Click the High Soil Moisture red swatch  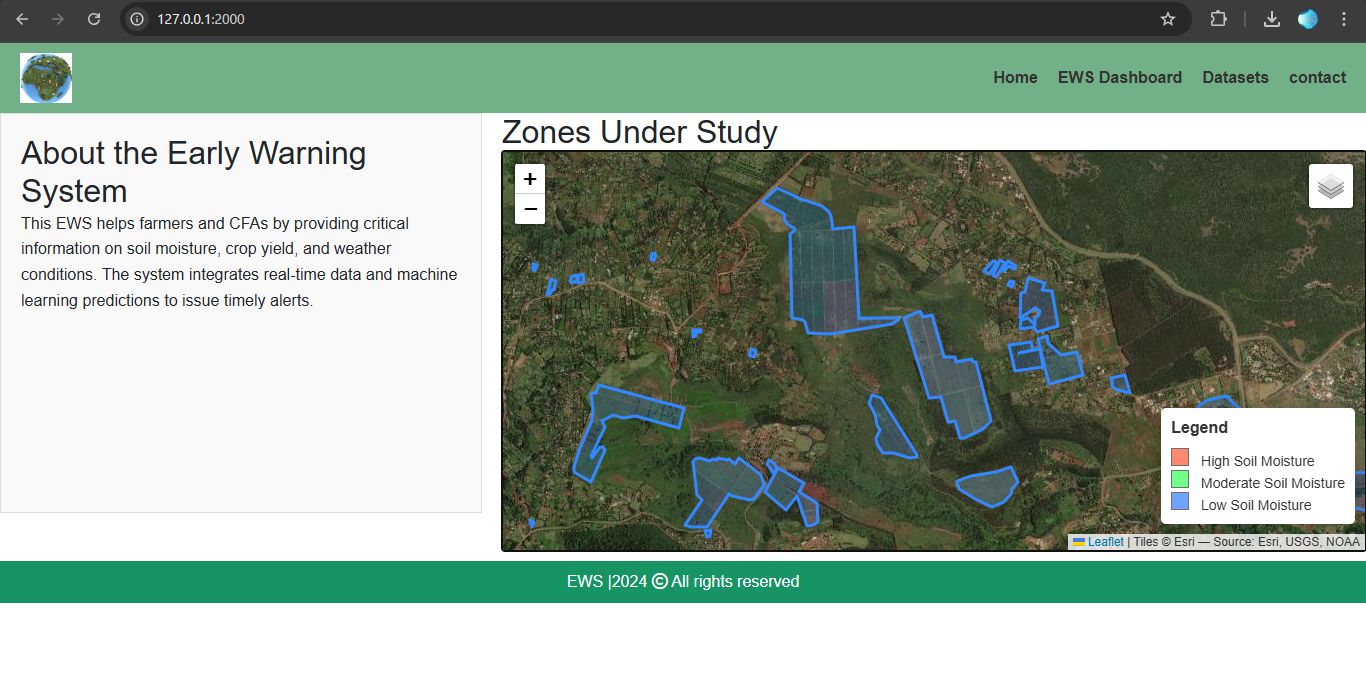[1180, 457]
